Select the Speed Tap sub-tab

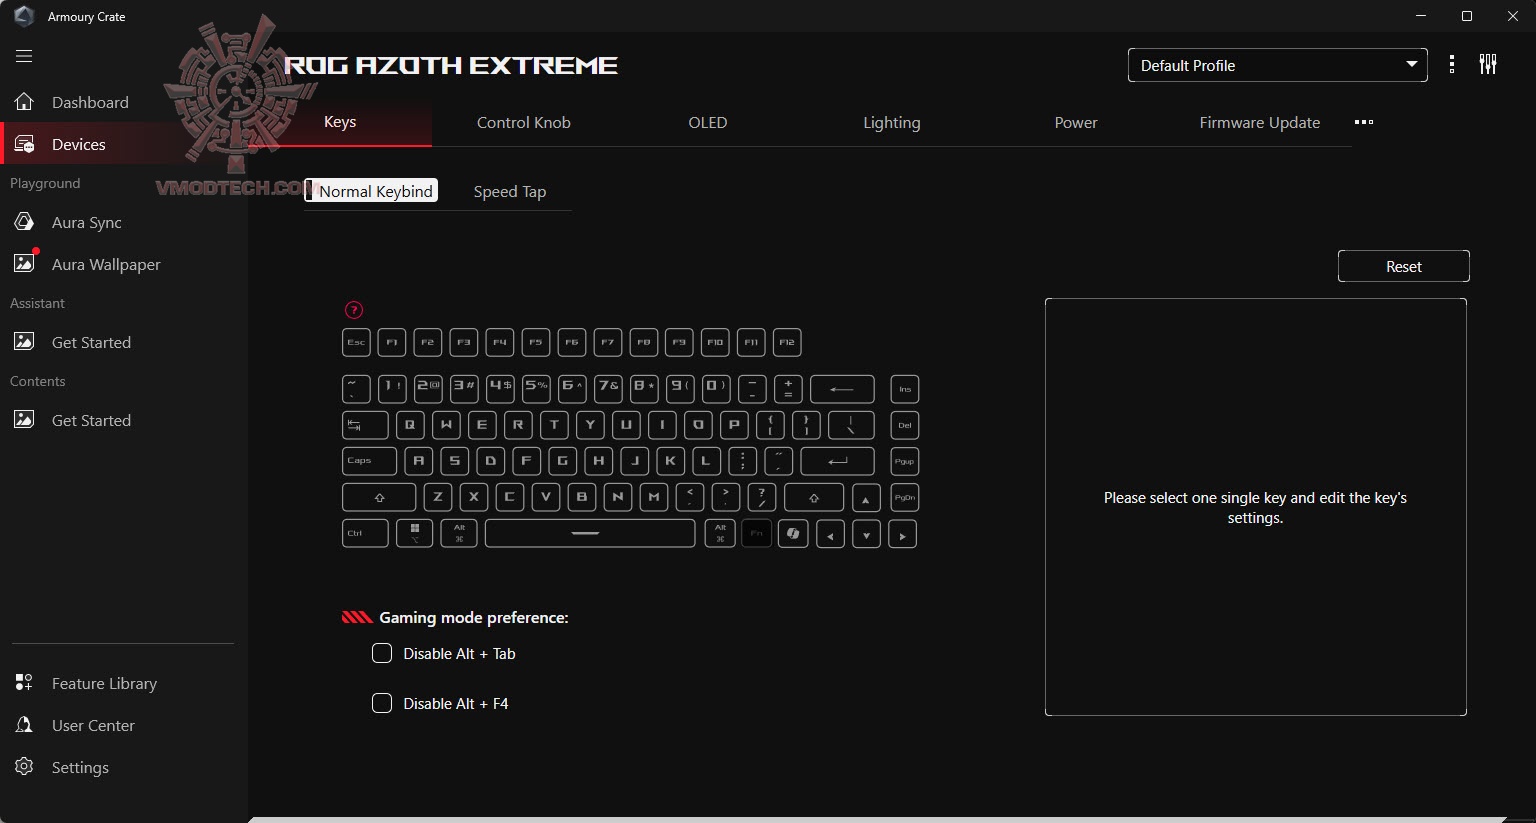[x=510, y=191]
